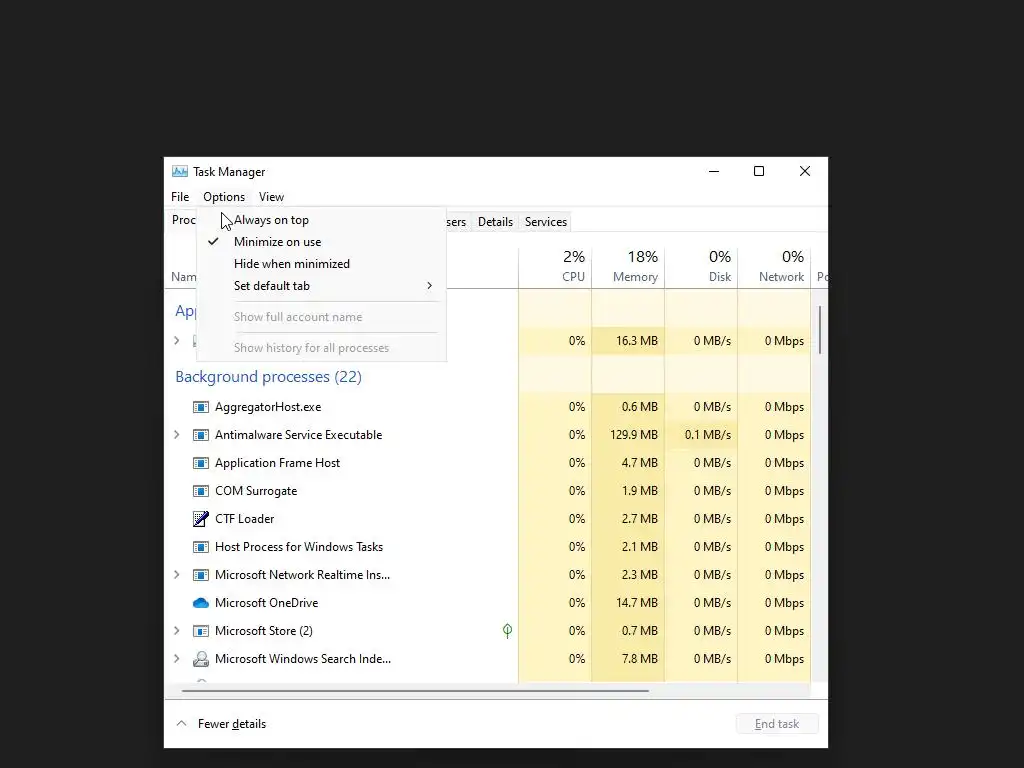1024x768 pixels.
Task: Click the 2.7 MB memory cell
Action: (x=628, y=519)
